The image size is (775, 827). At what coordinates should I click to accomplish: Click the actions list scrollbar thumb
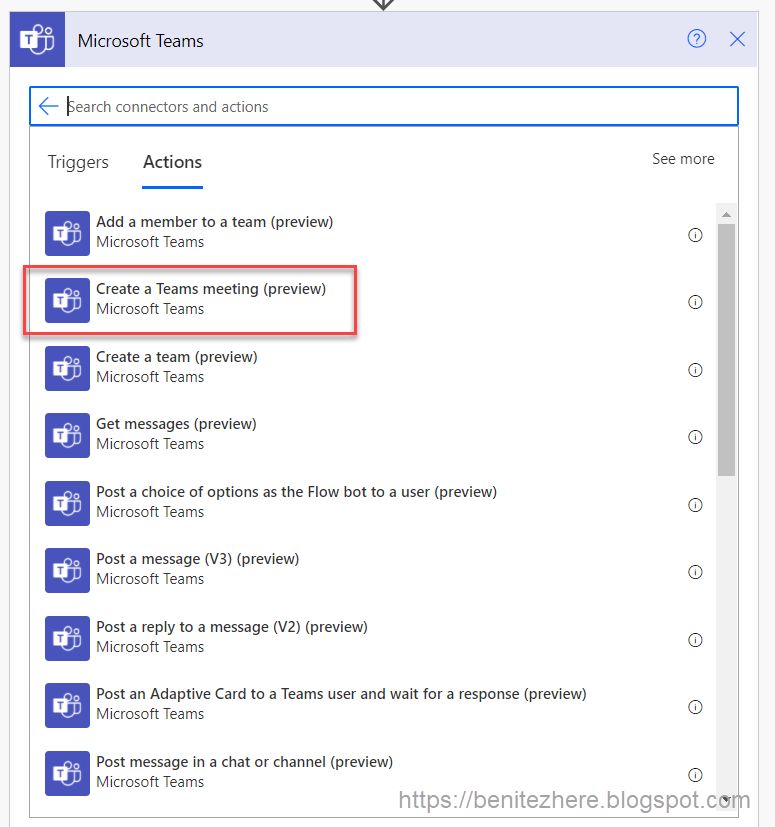click(726, 350)
